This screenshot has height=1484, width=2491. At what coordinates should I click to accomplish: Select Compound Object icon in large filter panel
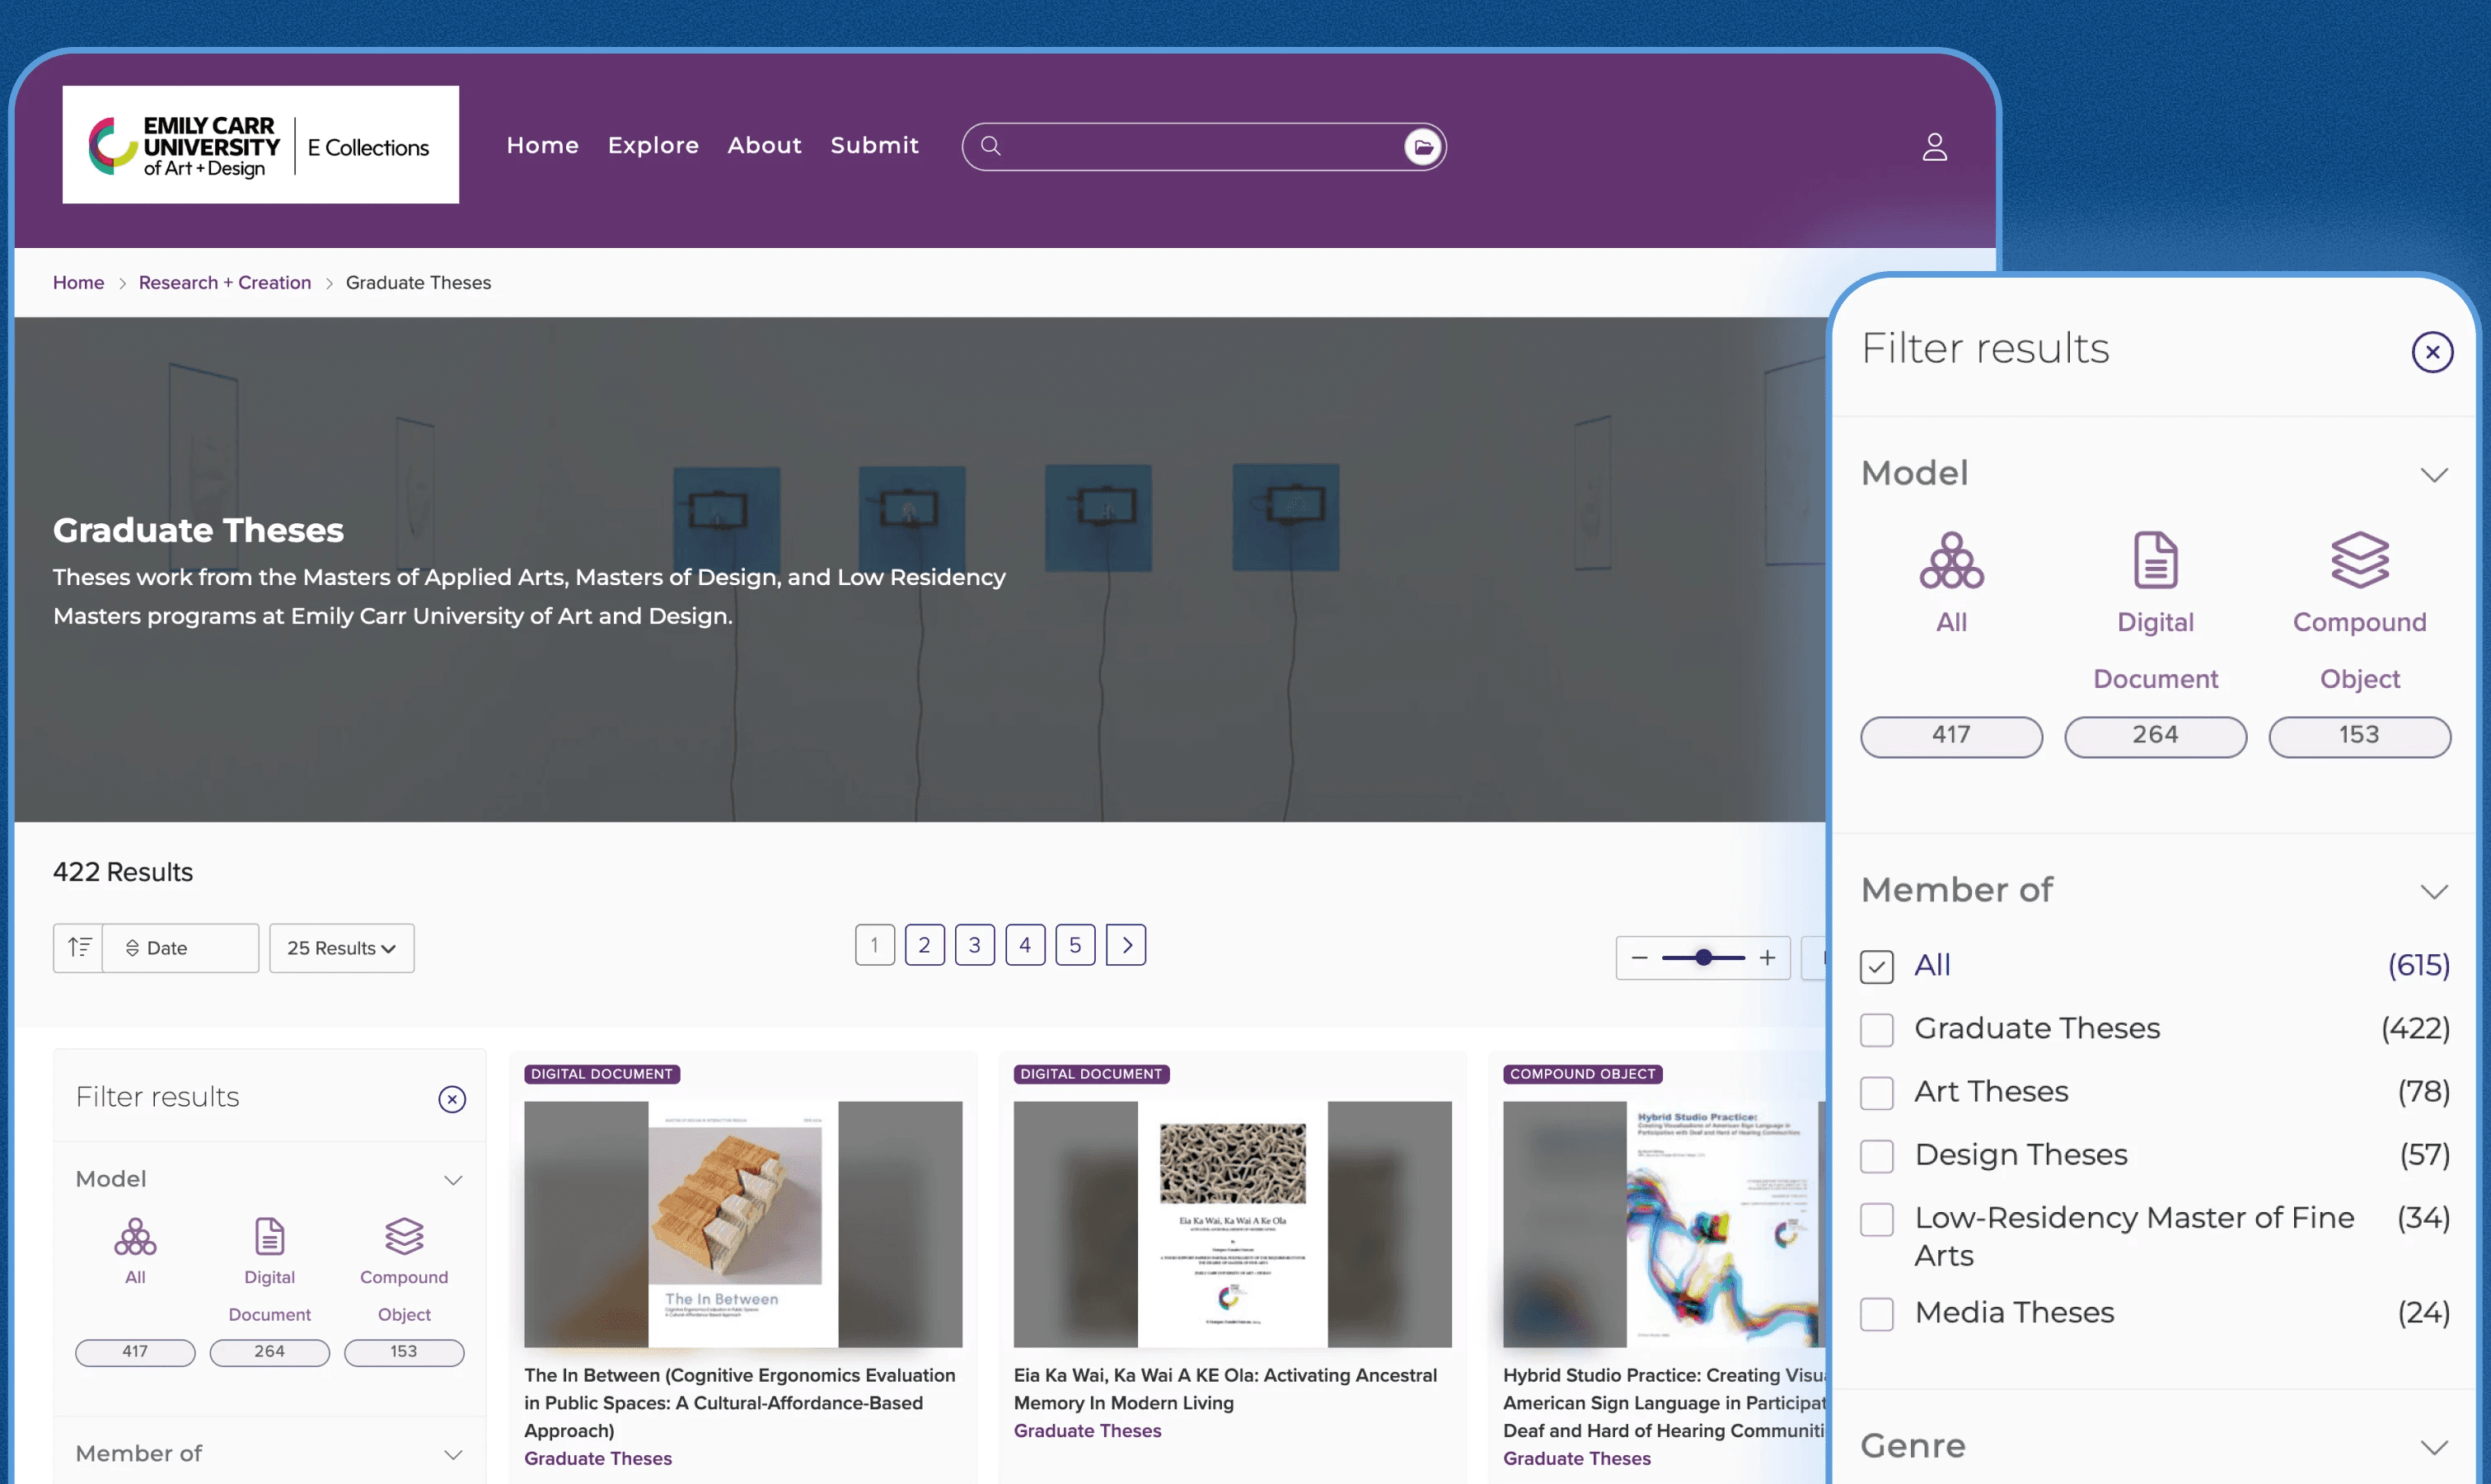(2359, 560)
